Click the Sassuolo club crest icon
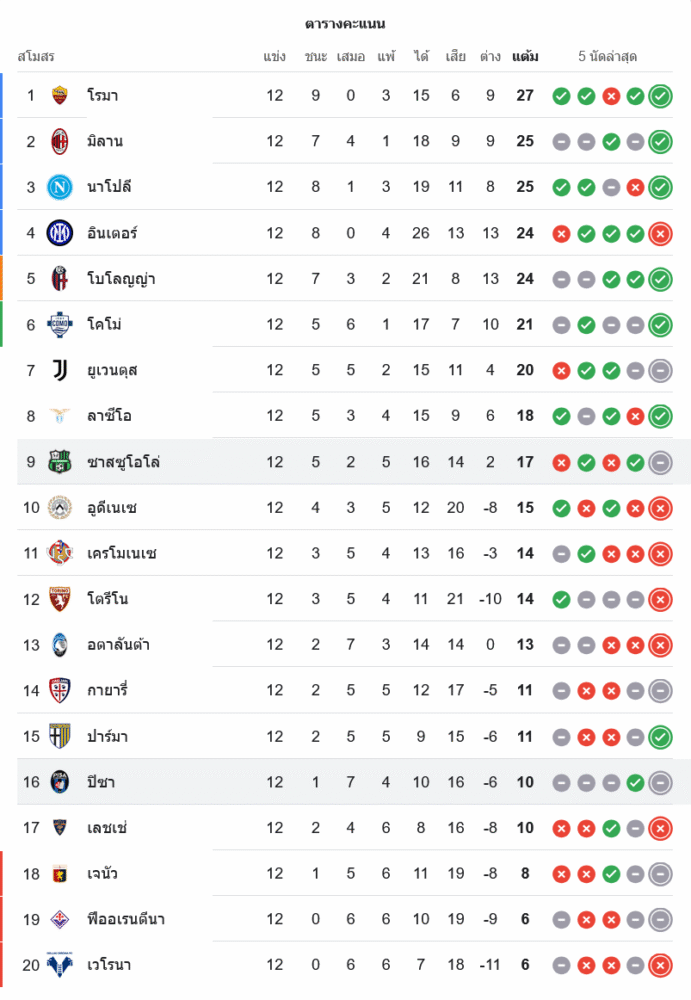This screenshot has width=691, height=1000. [x=60, y=462]
